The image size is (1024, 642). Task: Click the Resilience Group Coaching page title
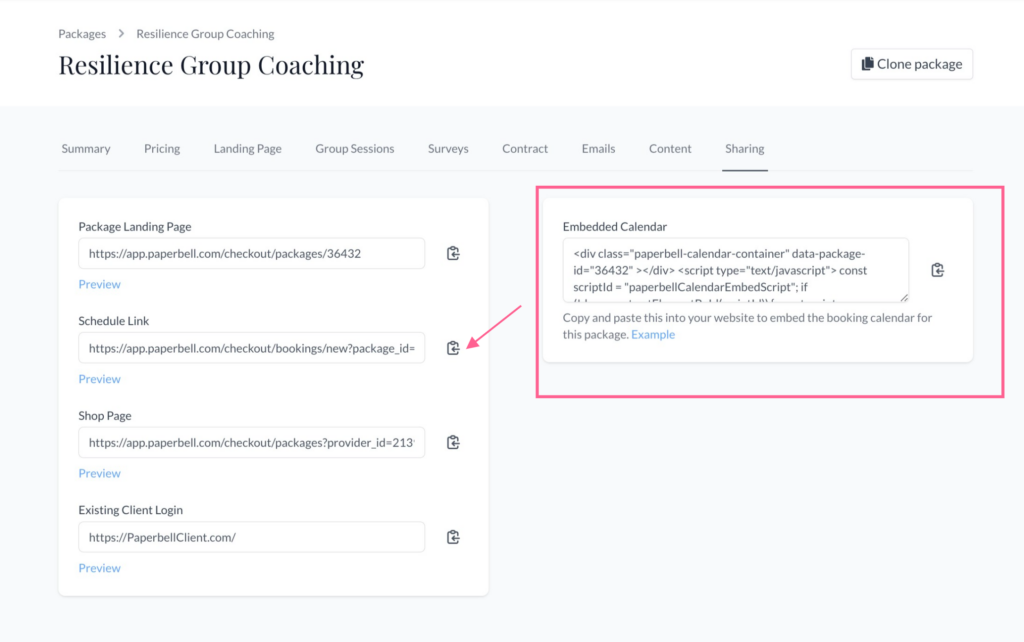pos(211,65)
